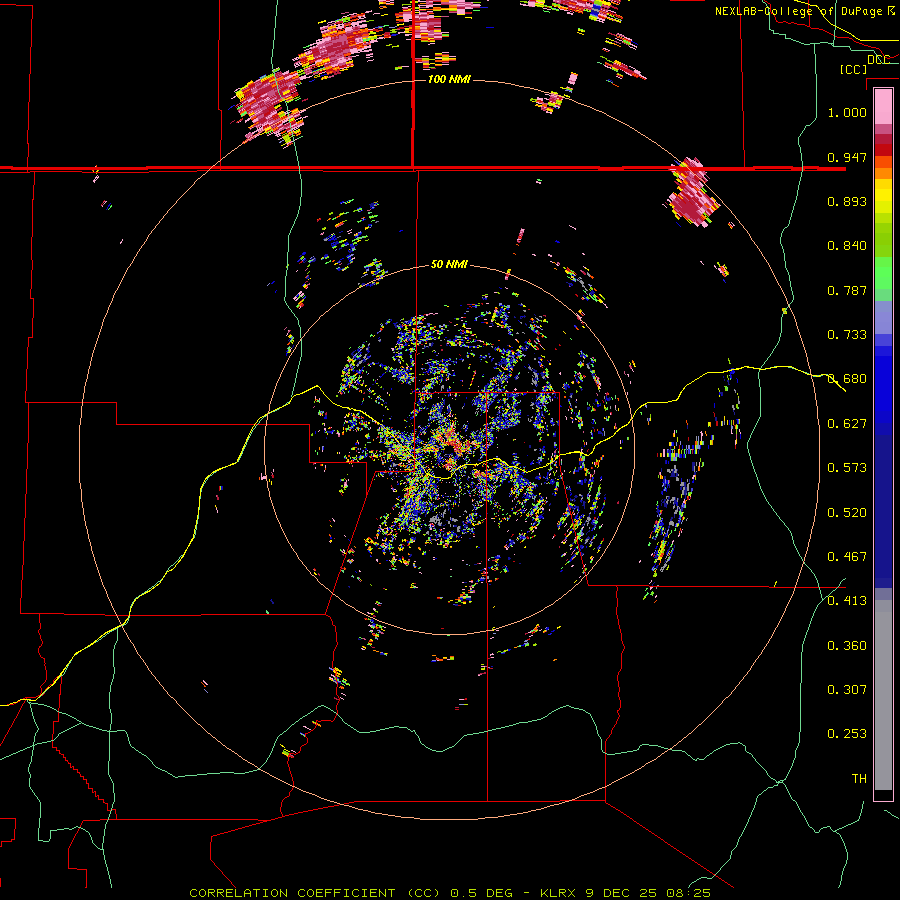Click the 0.840 color scale value

click(847, 246)
